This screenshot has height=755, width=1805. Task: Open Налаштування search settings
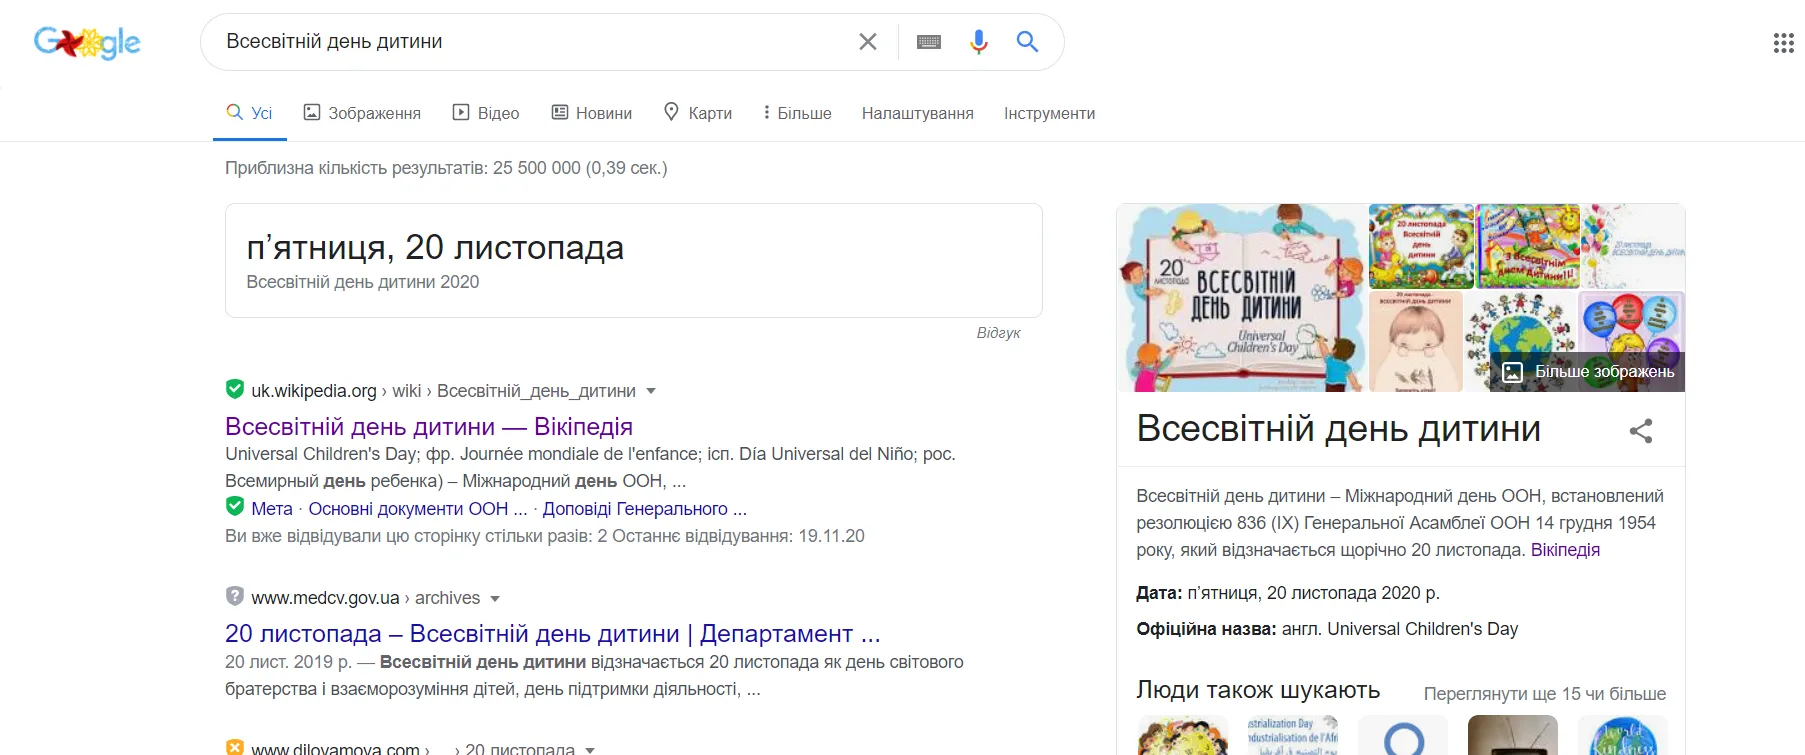point(918,113)
